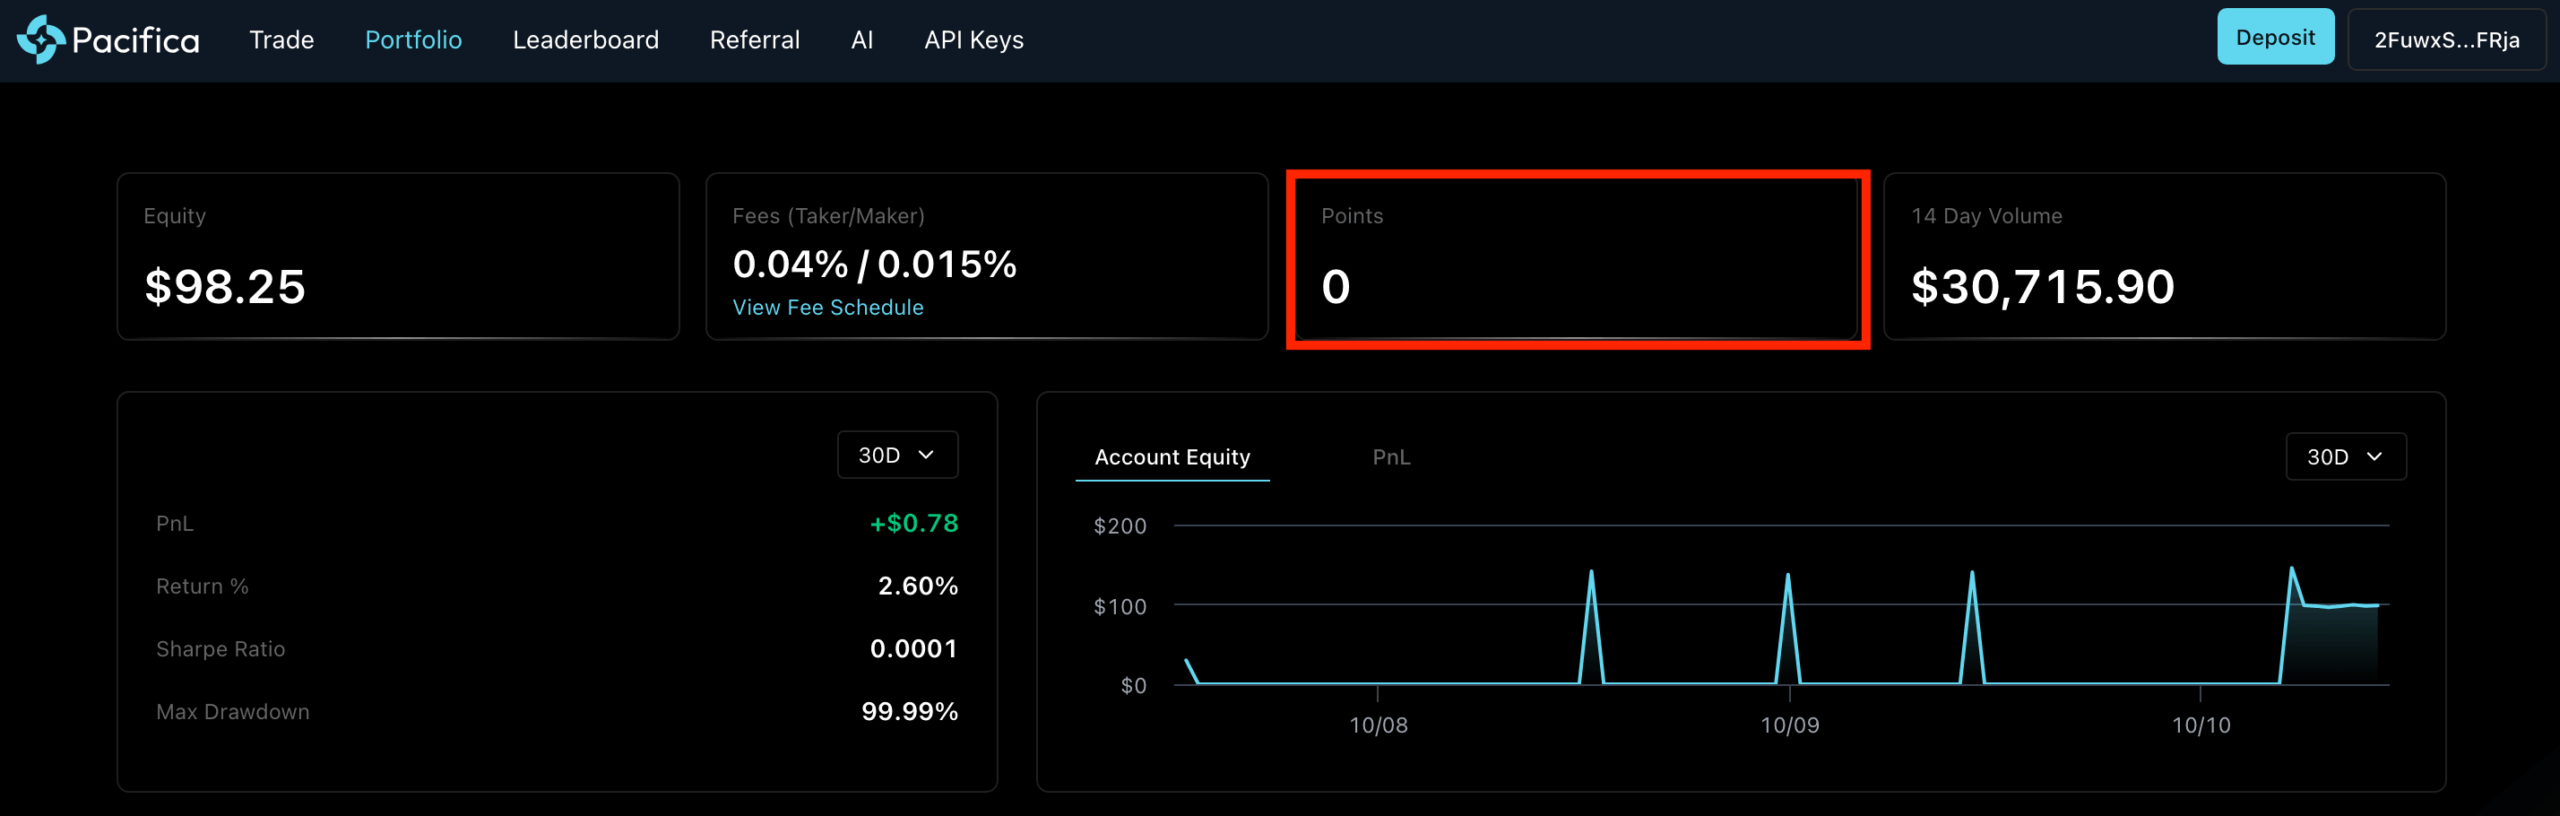
Task: Open the Trade page
Action: pyautogui.click(x=281, y=40)
